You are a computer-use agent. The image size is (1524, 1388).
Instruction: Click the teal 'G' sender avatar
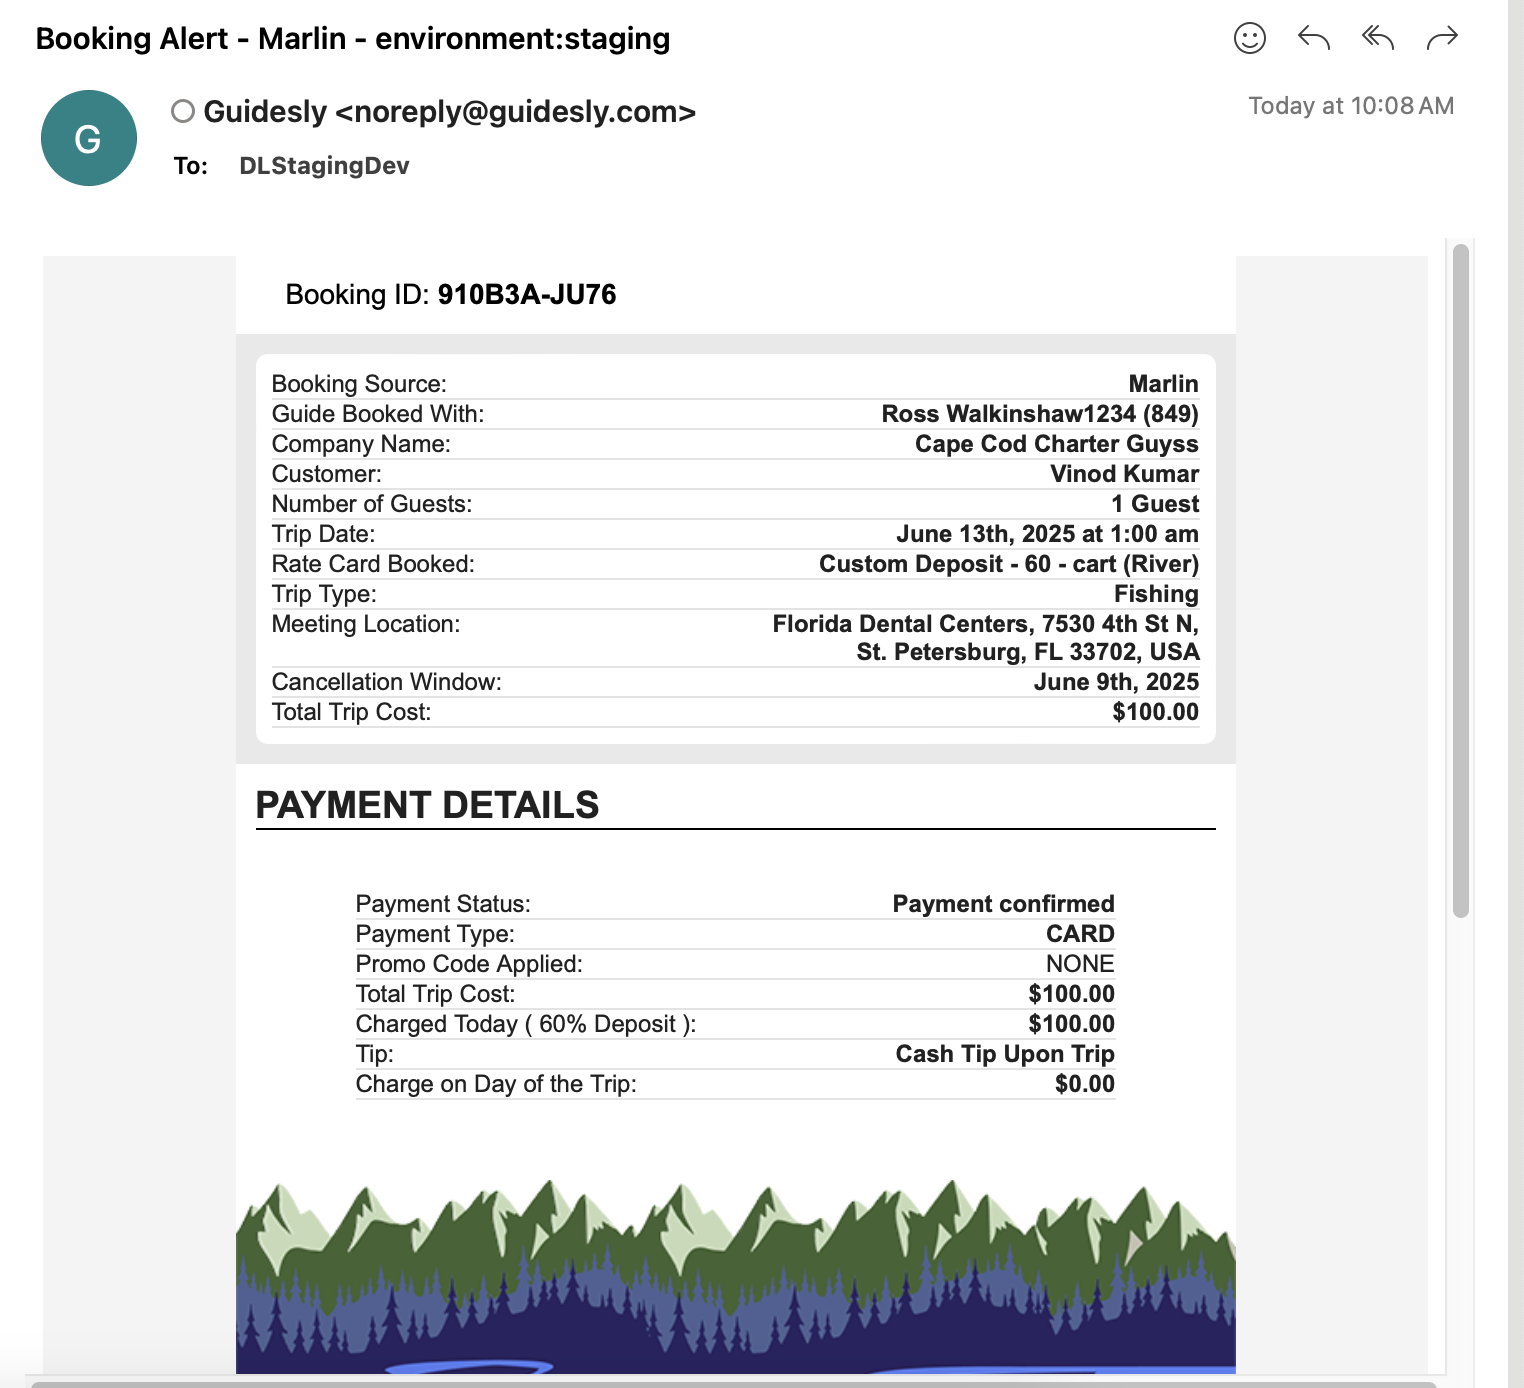pyautogui.click(x=88, y=138)
